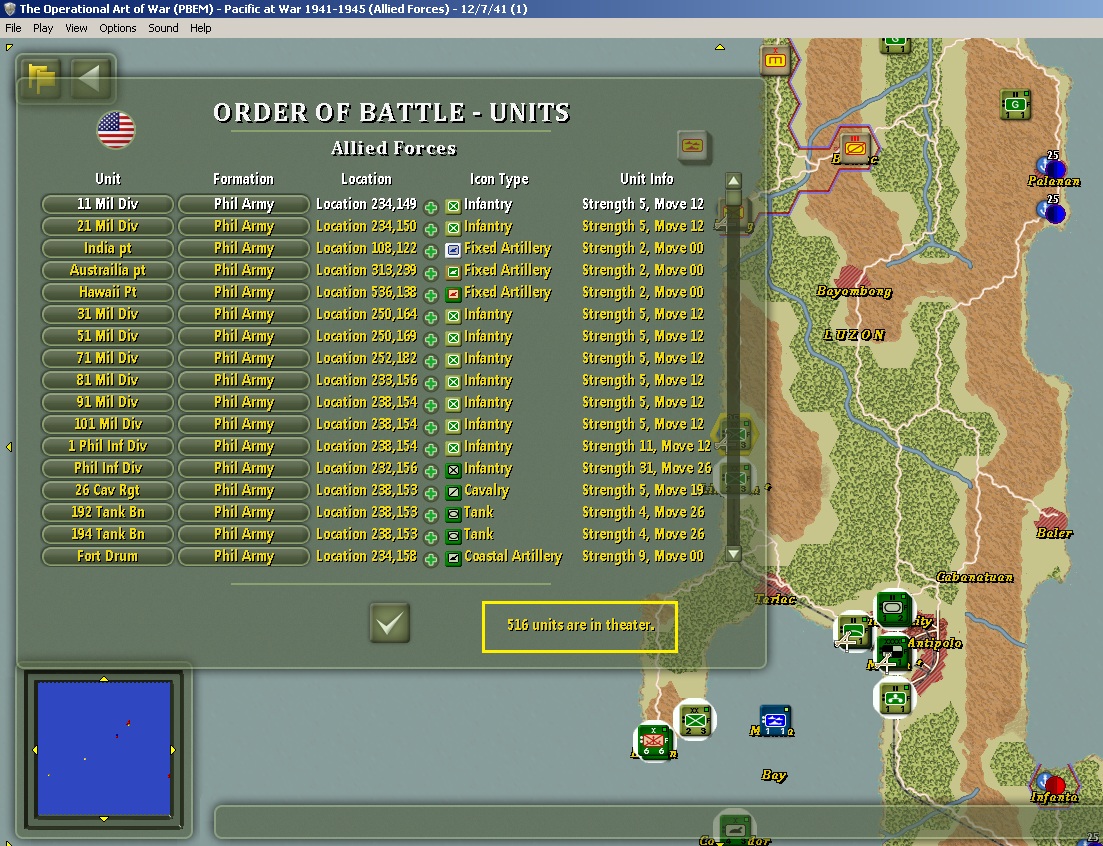Viewport: 1103px width, 846px height.
Task: Click the XX infantry counter near Bataan
Action: (x=696, y=719)
